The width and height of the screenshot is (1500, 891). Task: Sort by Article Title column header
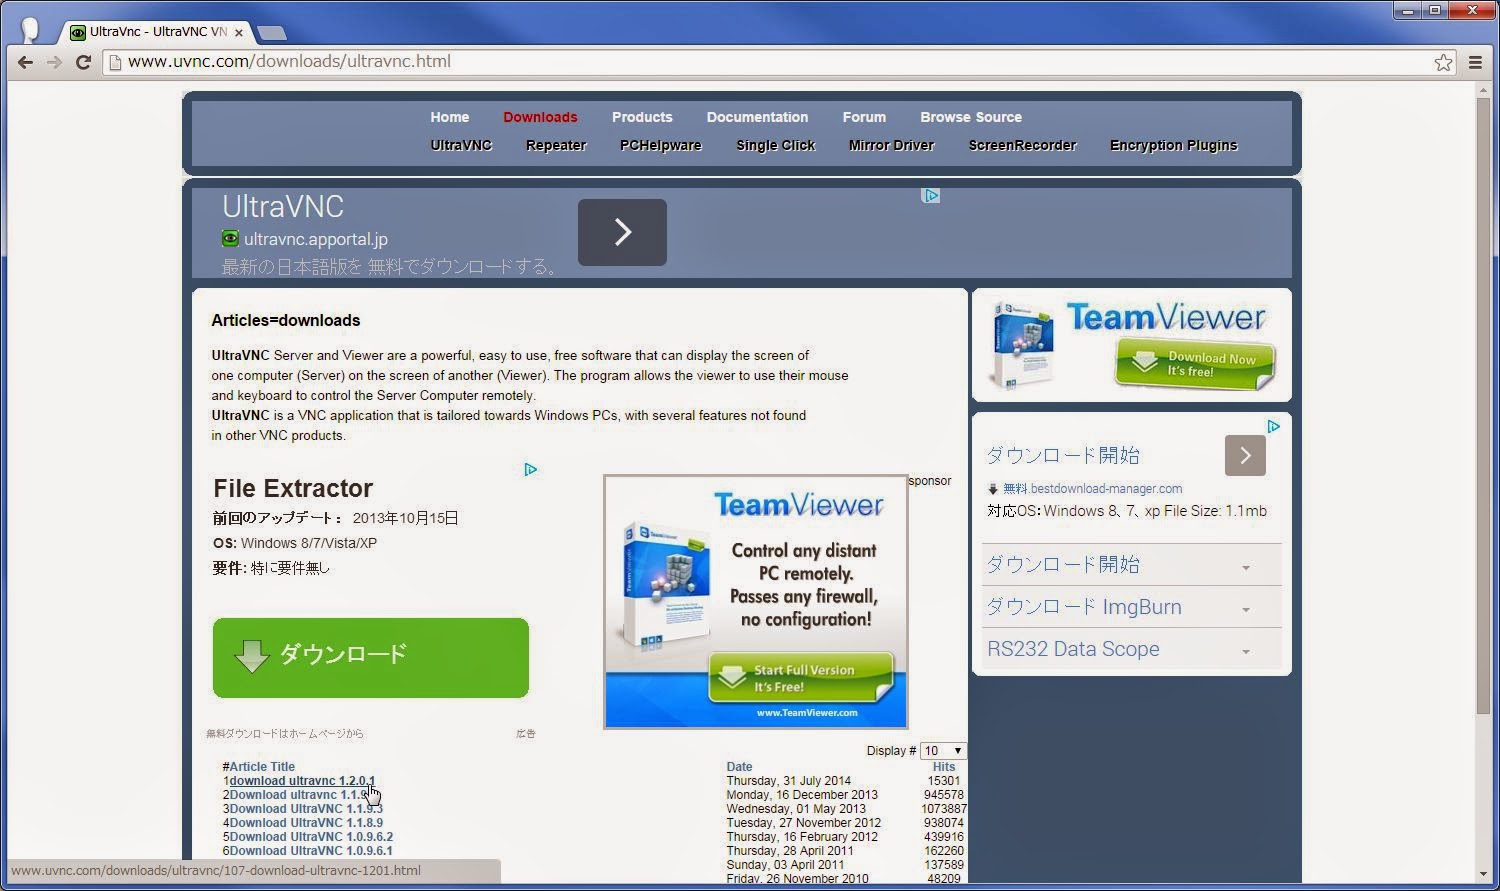pos(262,767)
